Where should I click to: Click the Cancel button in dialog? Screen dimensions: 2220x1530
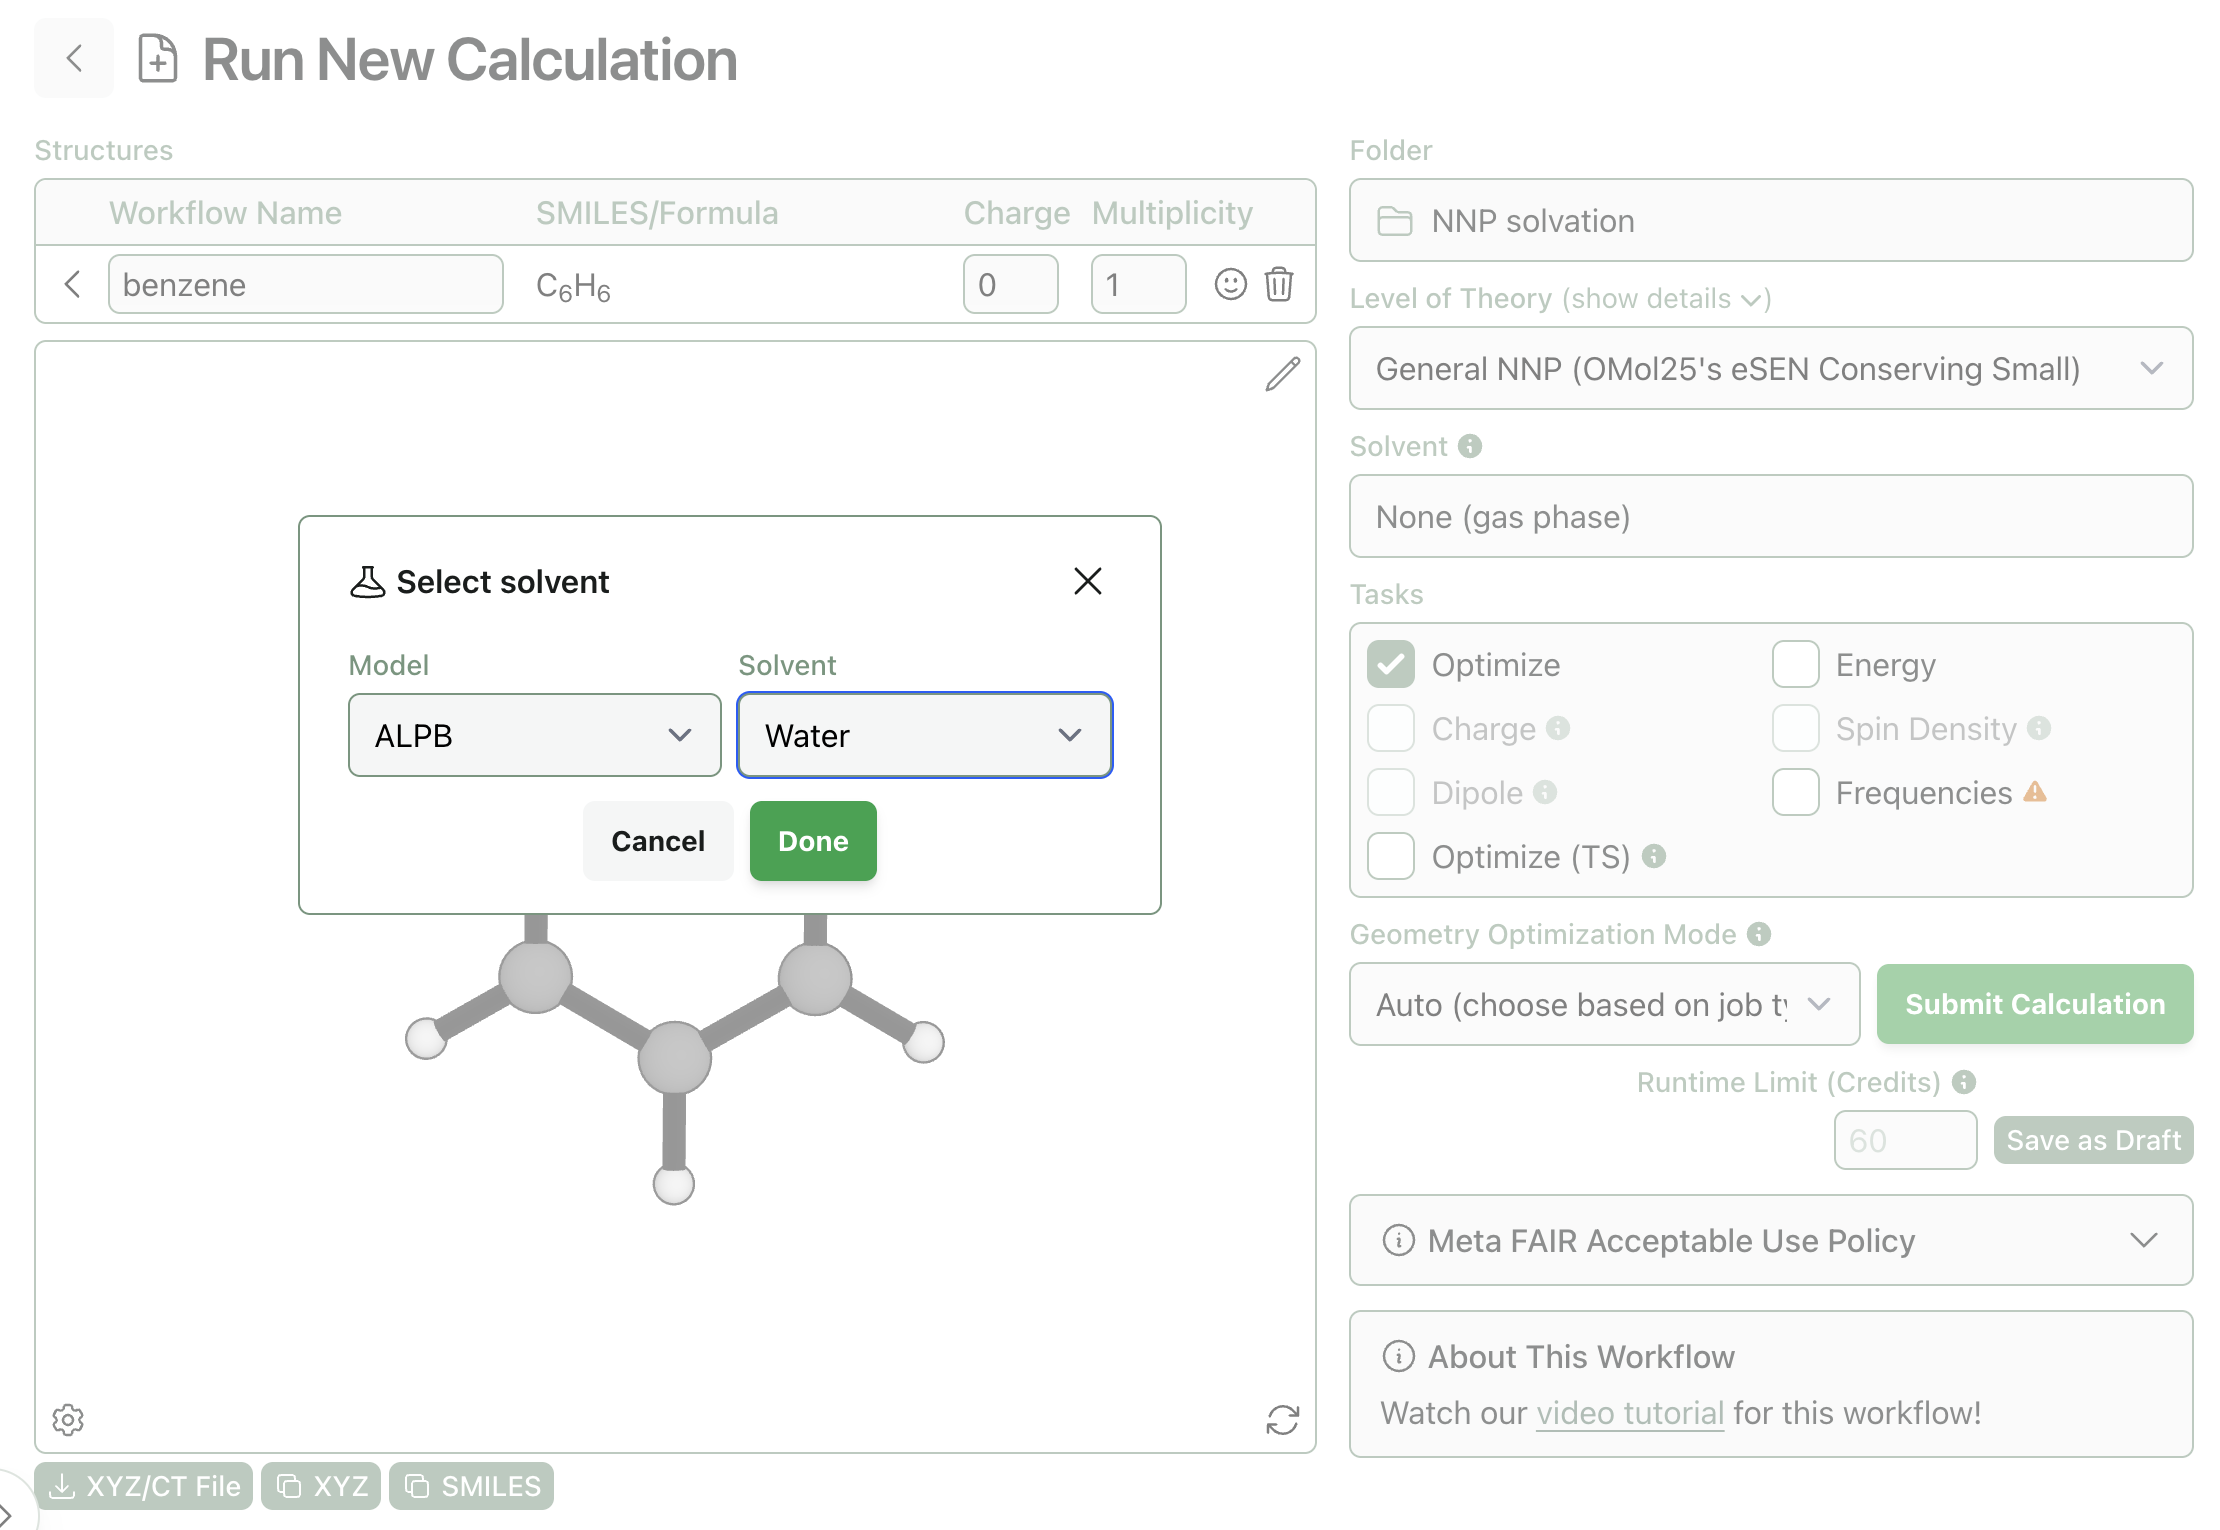coord(657,841)
